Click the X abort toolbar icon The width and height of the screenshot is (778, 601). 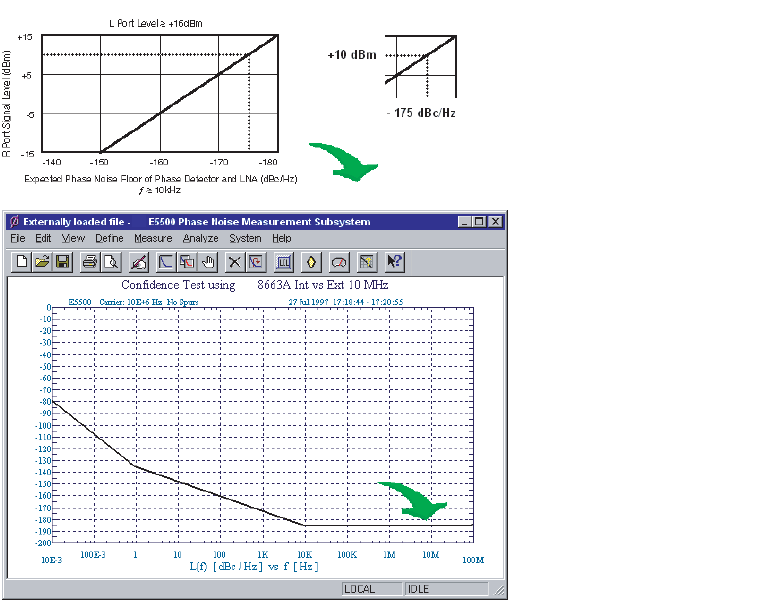234,262
